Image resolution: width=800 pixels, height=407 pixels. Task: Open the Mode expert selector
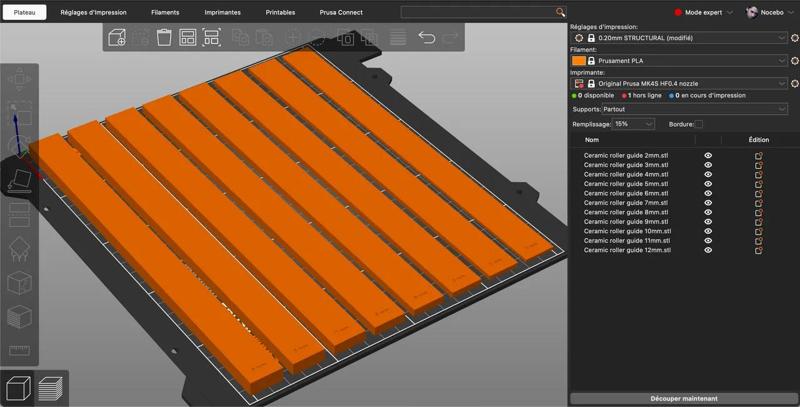pos(704,12)
